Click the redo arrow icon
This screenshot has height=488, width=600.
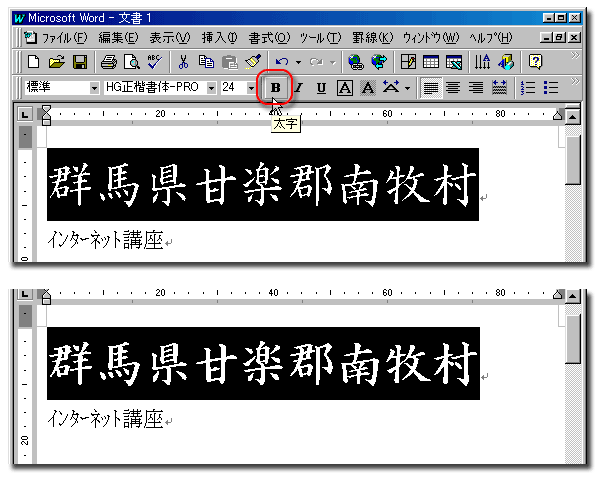[x=316, y=62]
